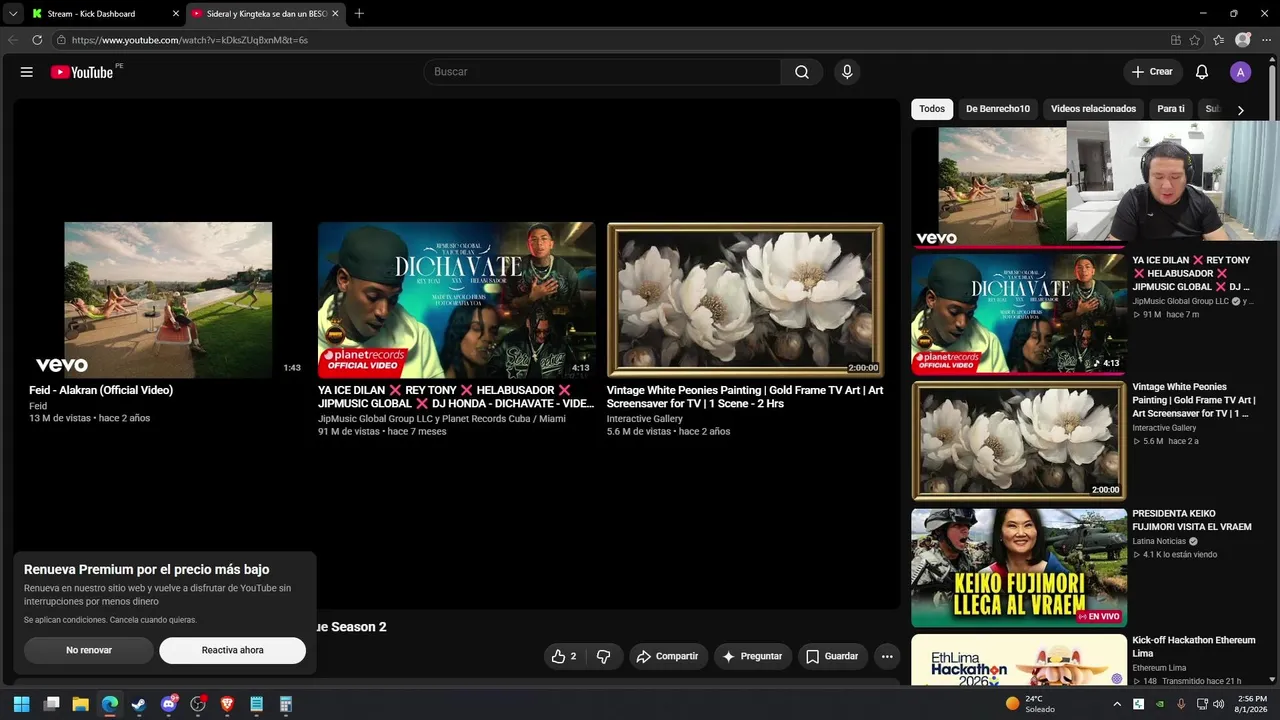1280x720 pixels.
Task: Close the YouTube Sideral y Kingteka tab
Action: click(x=335, y=14)
